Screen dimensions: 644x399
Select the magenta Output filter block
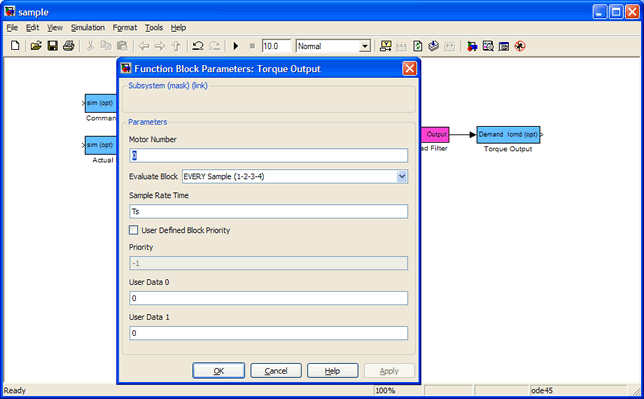tap(435, 134)
